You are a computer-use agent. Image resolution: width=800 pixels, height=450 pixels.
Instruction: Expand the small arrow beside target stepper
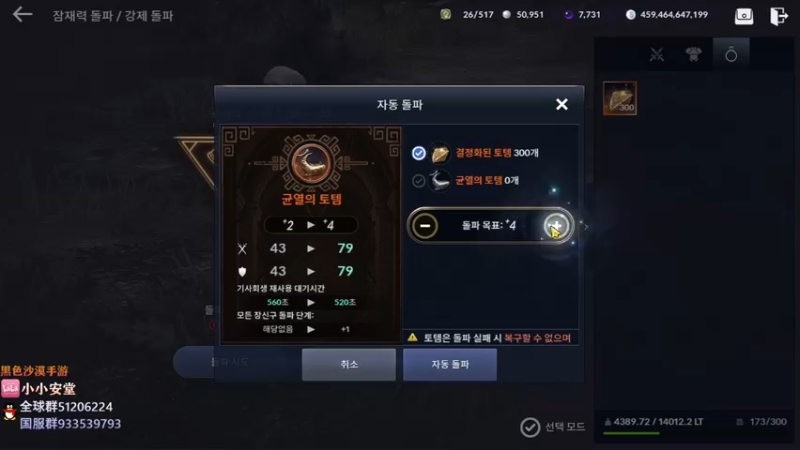[x=586, y=227]
